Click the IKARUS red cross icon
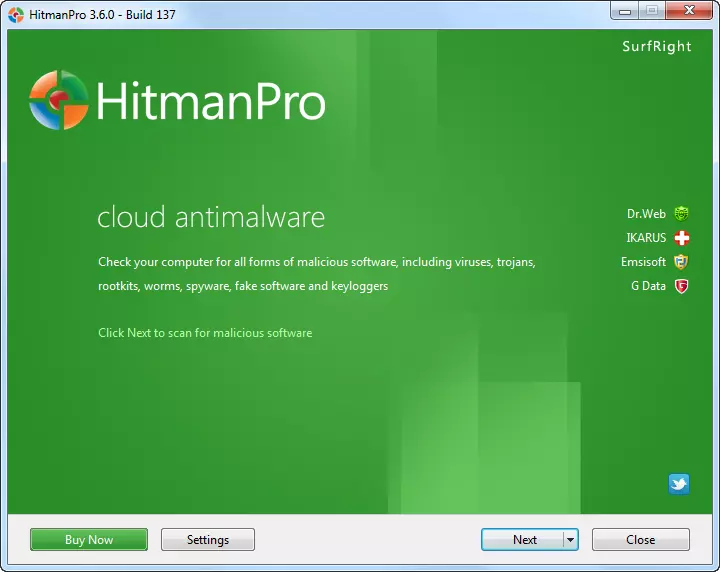 681,238
